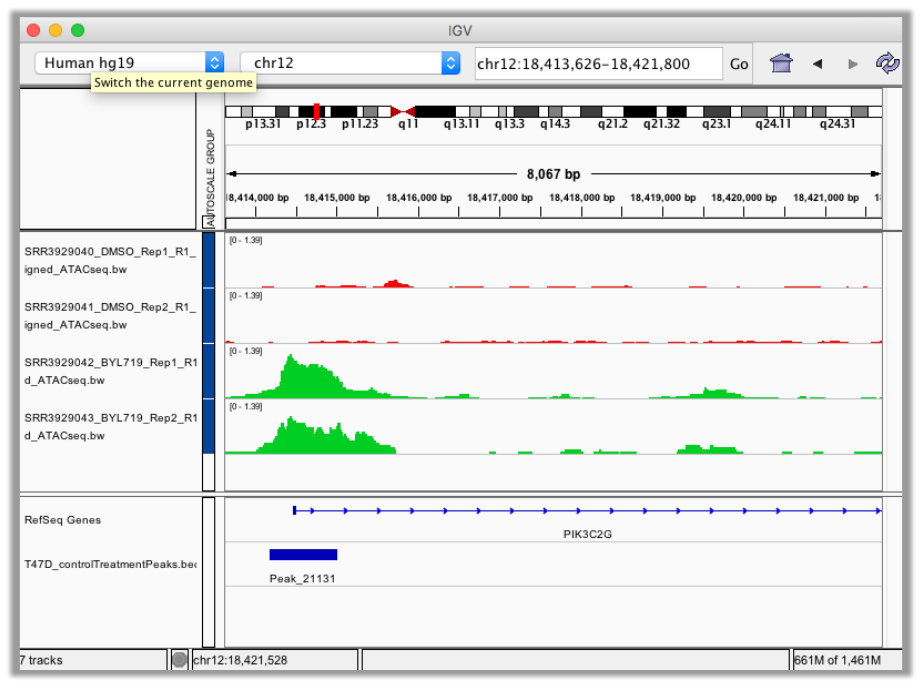Viewport: 922px width, 687px height.
Task: Refresh the view with the reload icon
Action: click(x=886, y=63)
